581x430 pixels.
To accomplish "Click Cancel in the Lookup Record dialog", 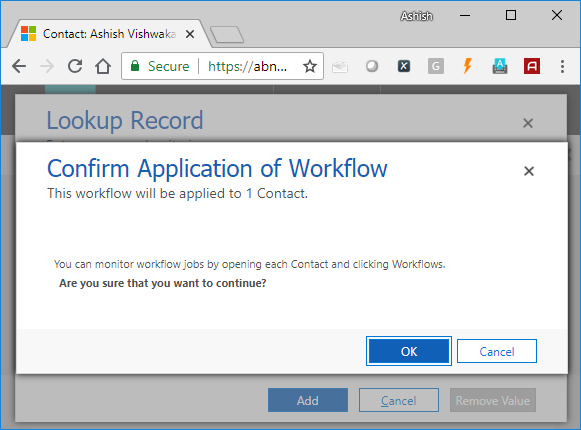I will (x=399, y=400).
